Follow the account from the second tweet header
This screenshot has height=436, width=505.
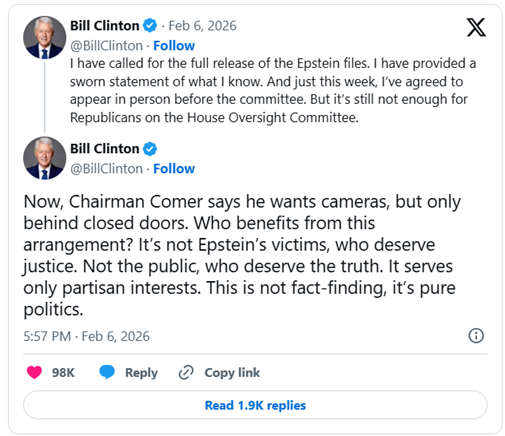click(174, 169)
